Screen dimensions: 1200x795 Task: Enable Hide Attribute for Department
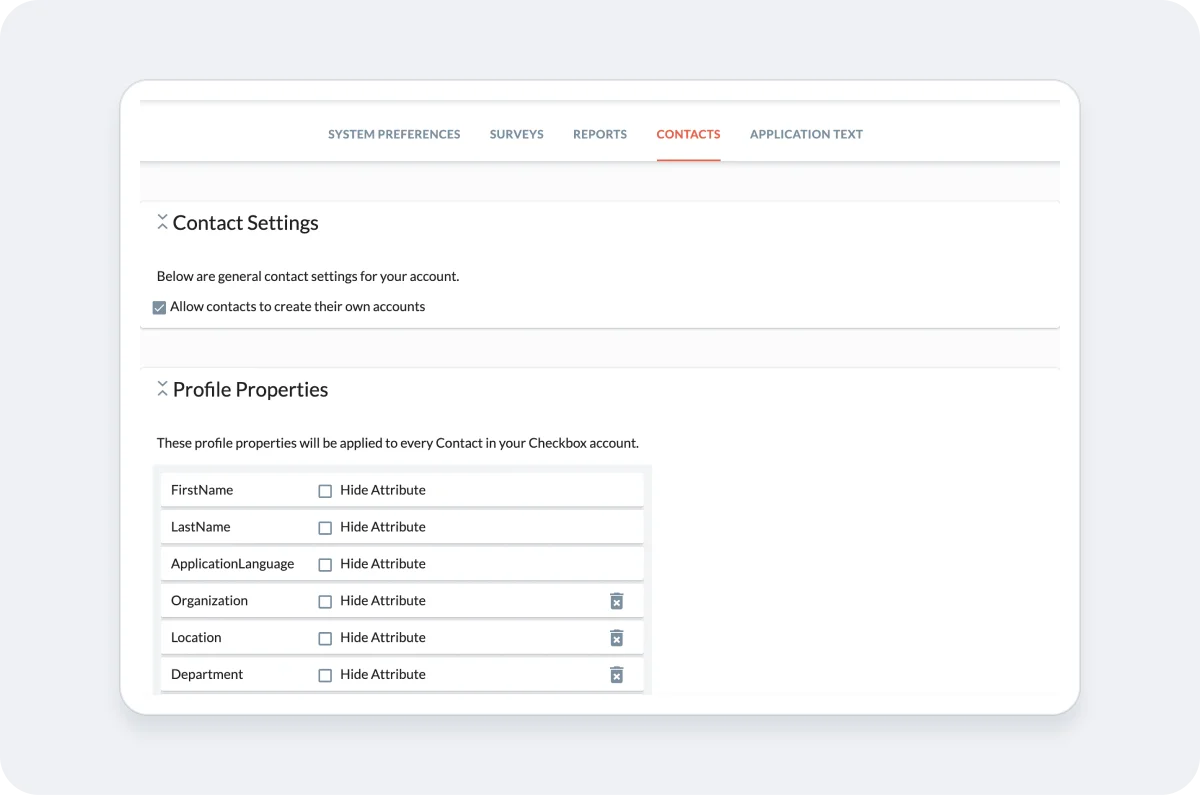[325, 675]
